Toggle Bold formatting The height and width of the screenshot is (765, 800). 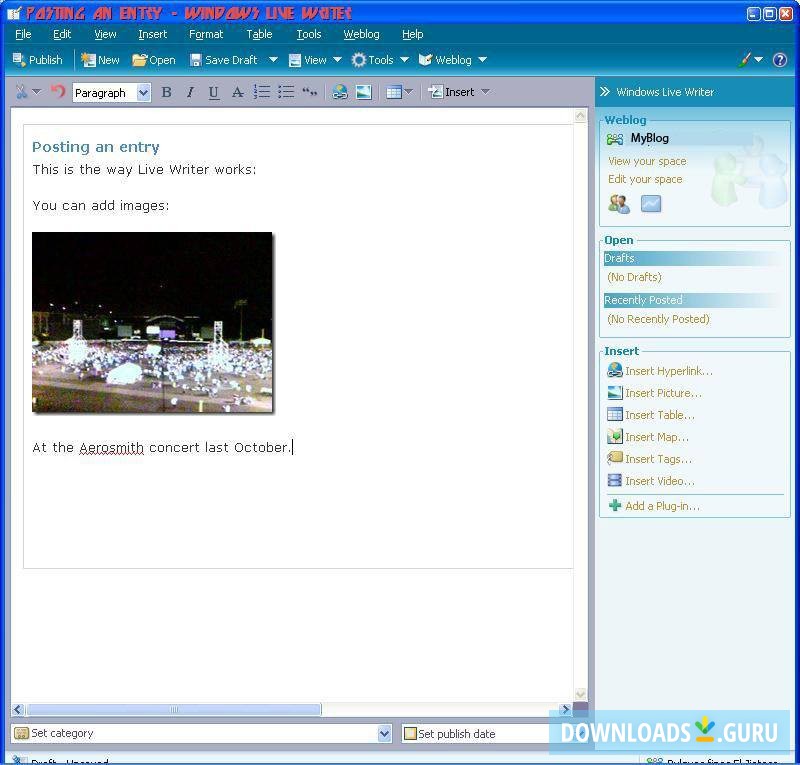click(x=166, y=92)
